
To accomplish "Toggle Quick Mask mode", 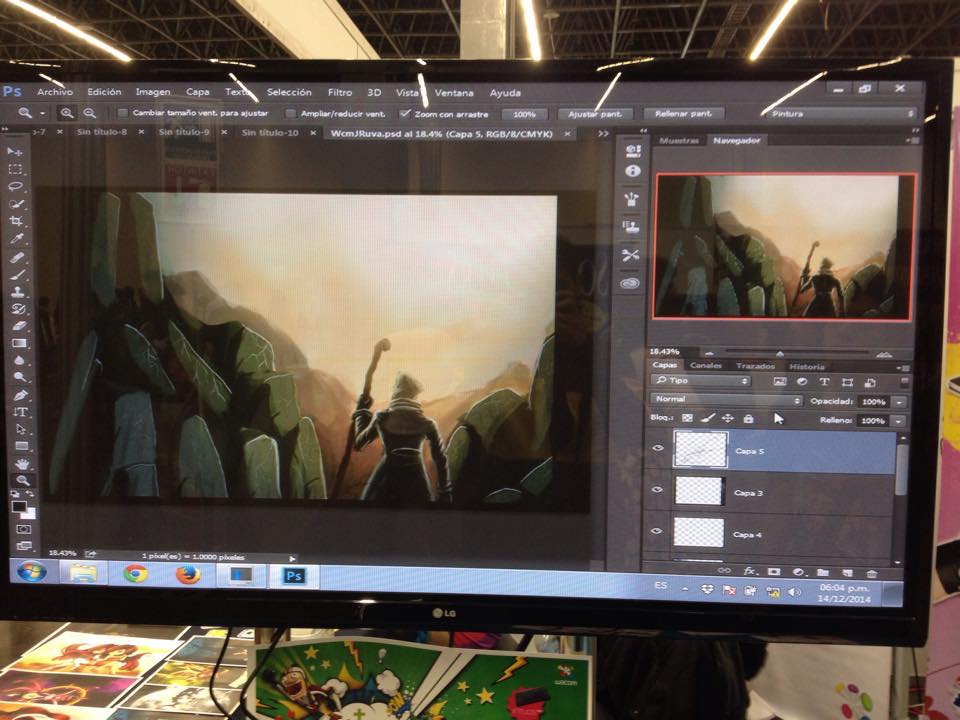I will (x=24, y=529).
